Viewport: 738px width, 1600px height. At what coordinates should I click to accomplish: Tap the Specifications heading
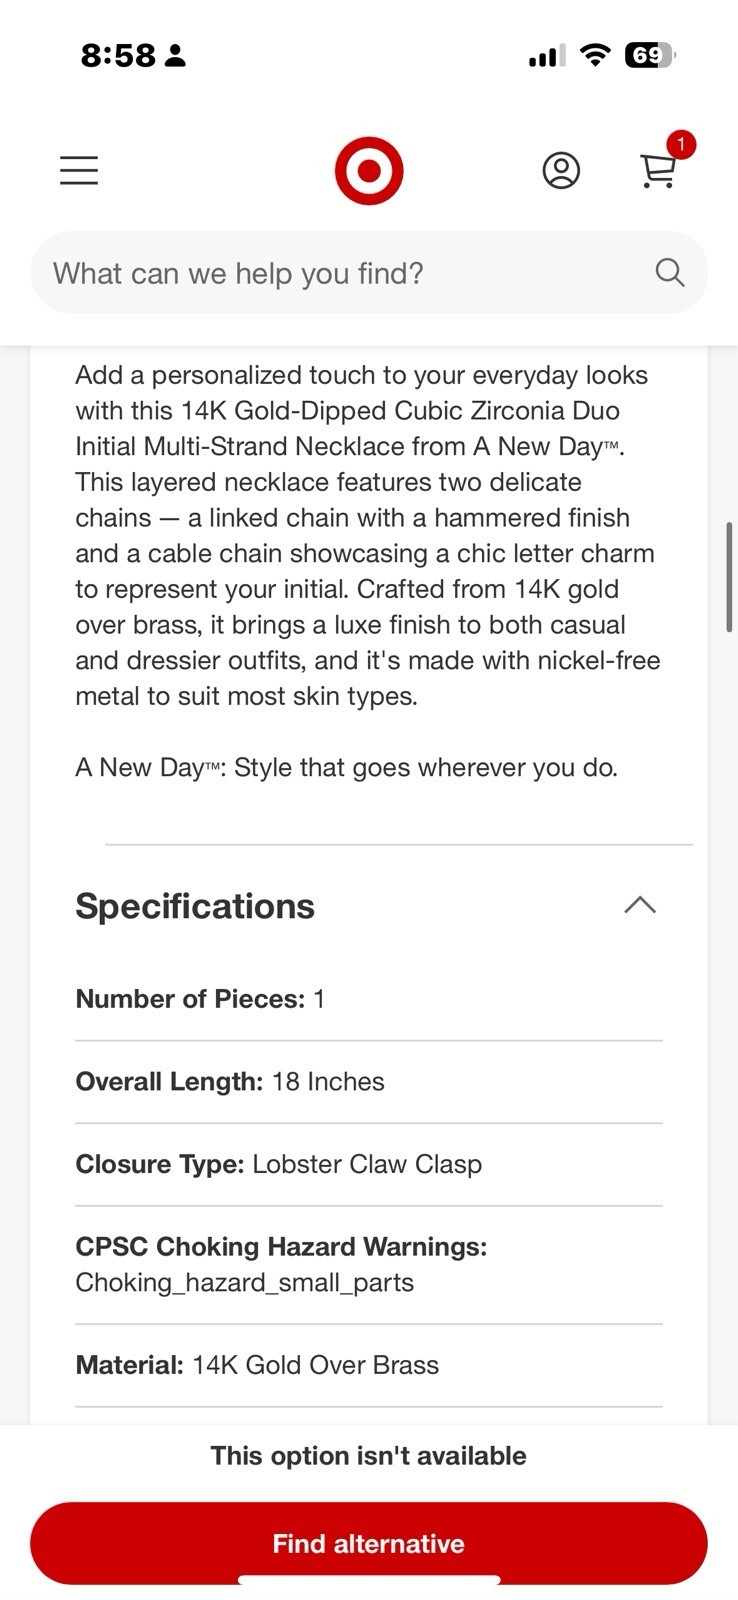(195, 906)
